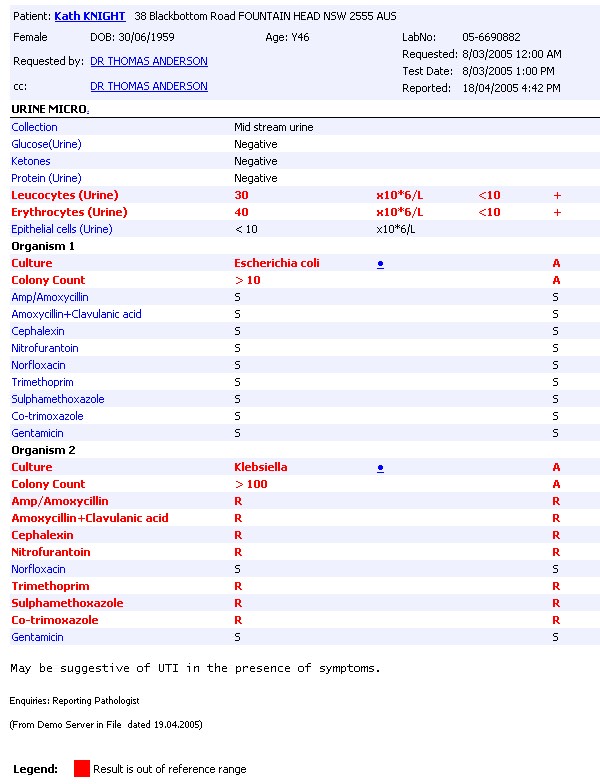This screenshot has width=600, height=784.
Task: Select the Collection test name
Action: click(x=35, y=128)
